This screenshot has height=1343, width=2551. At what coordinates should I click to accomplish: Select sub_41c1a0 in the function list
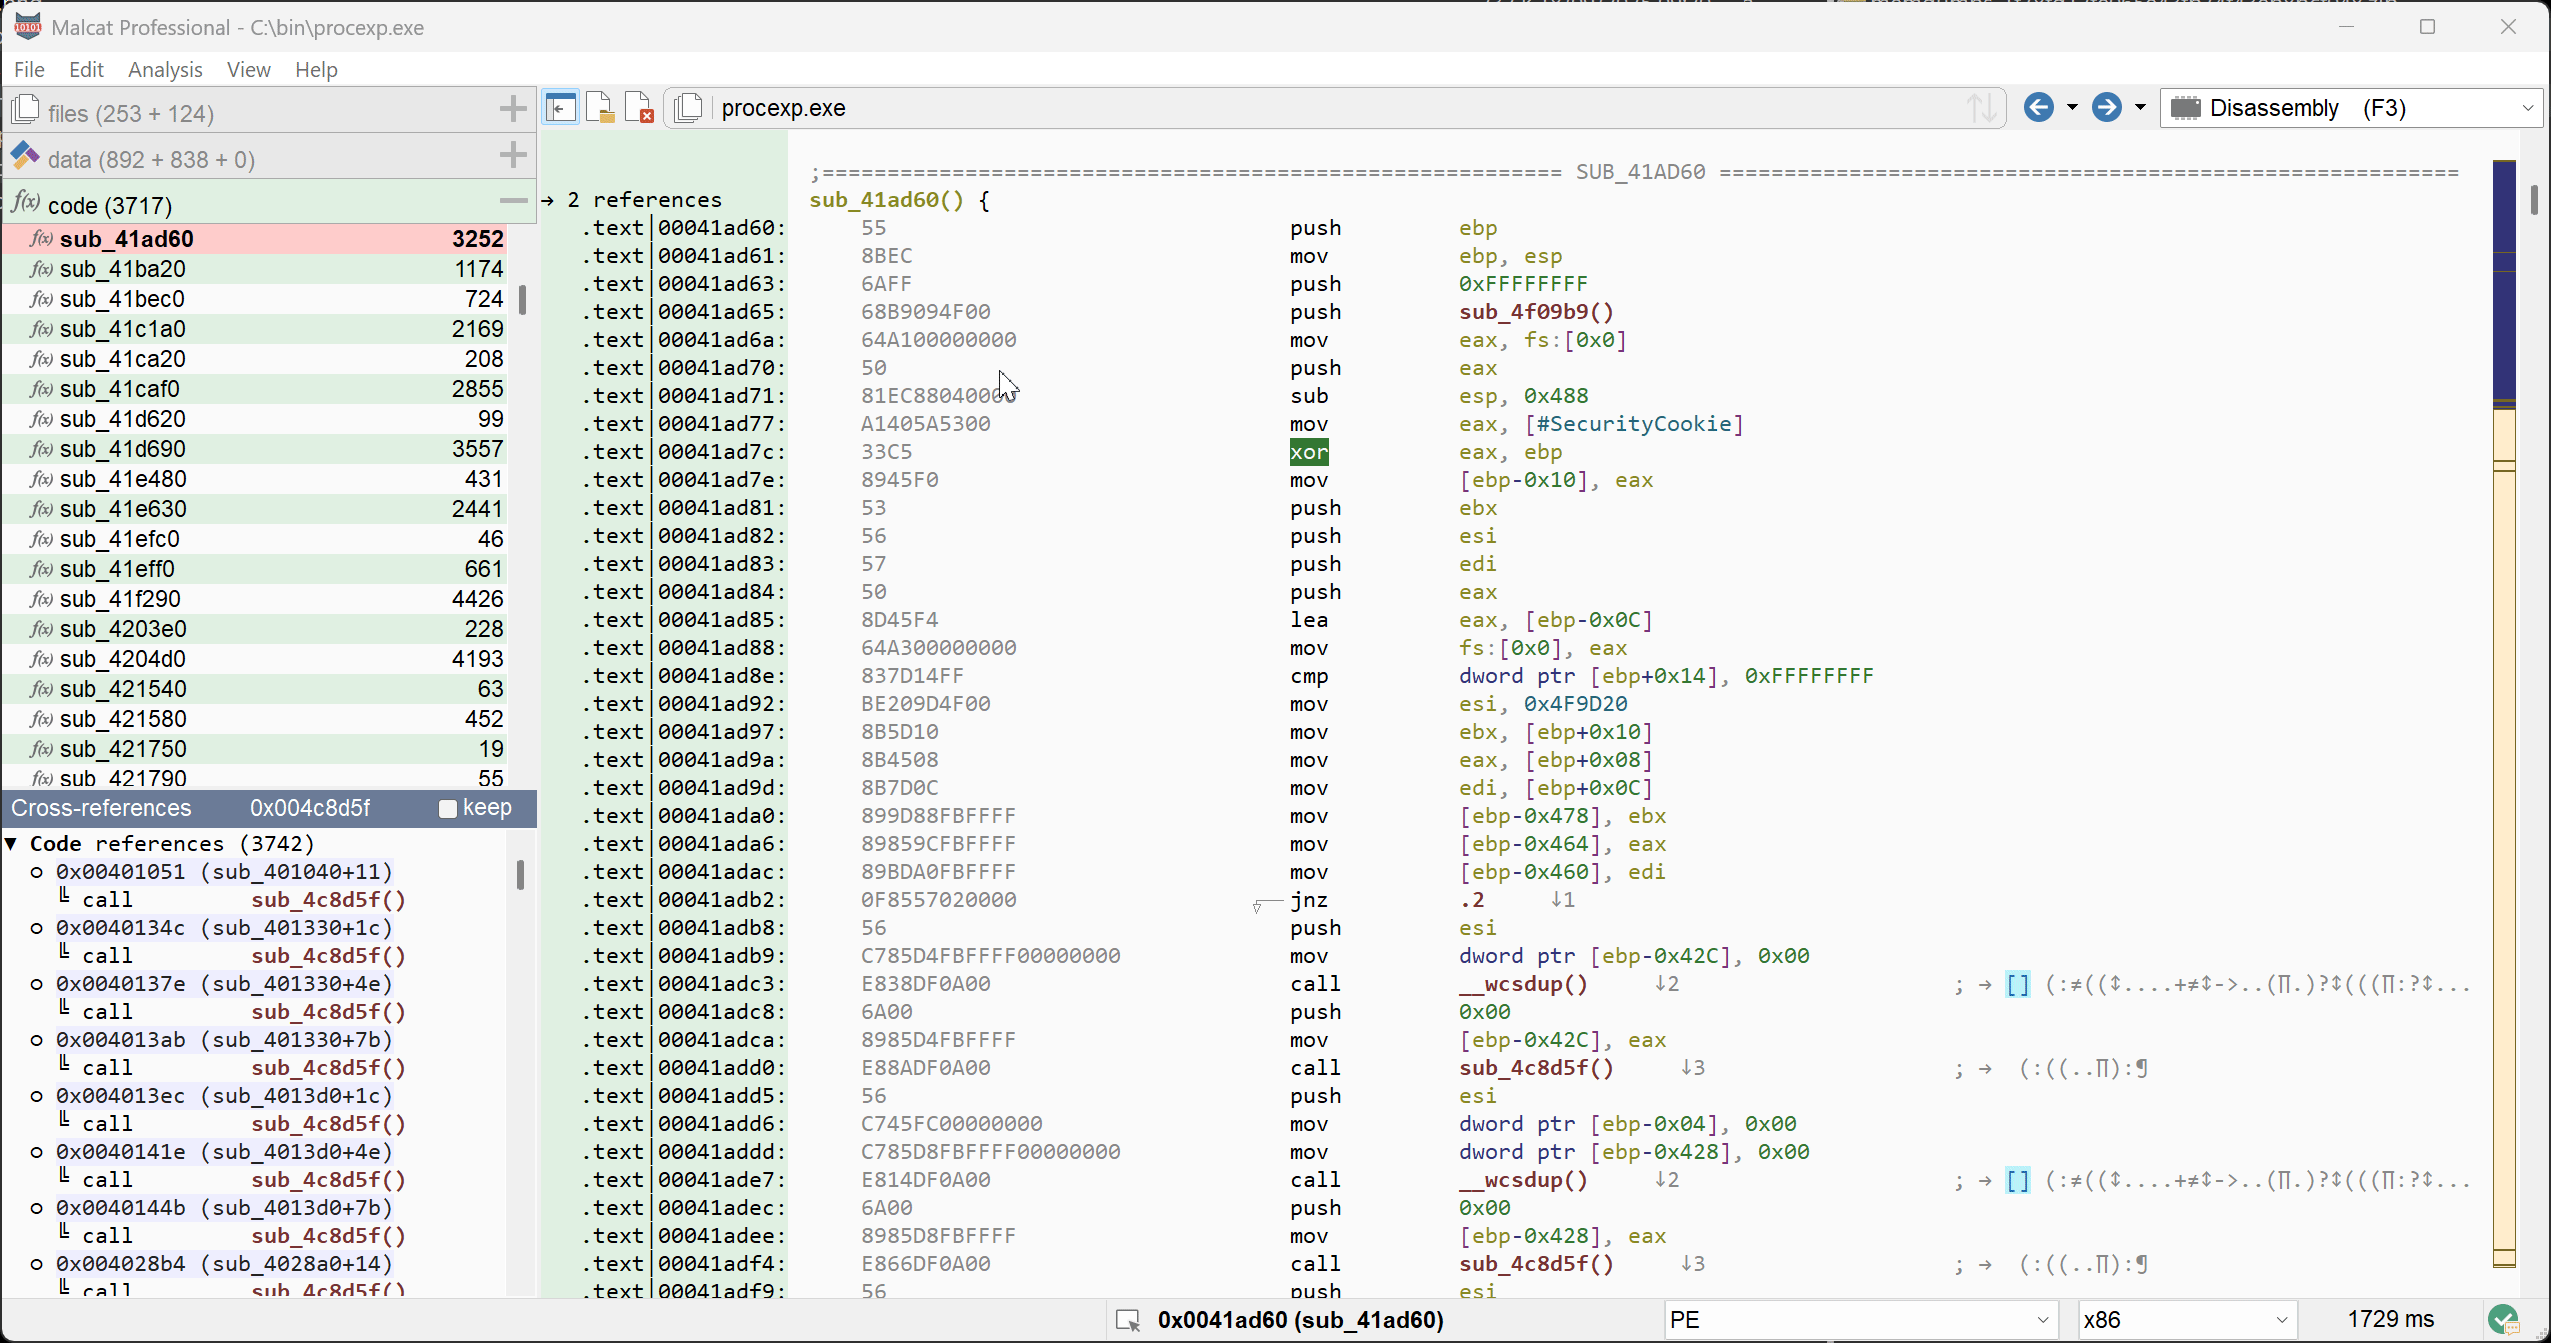click(x=255, y=329)
